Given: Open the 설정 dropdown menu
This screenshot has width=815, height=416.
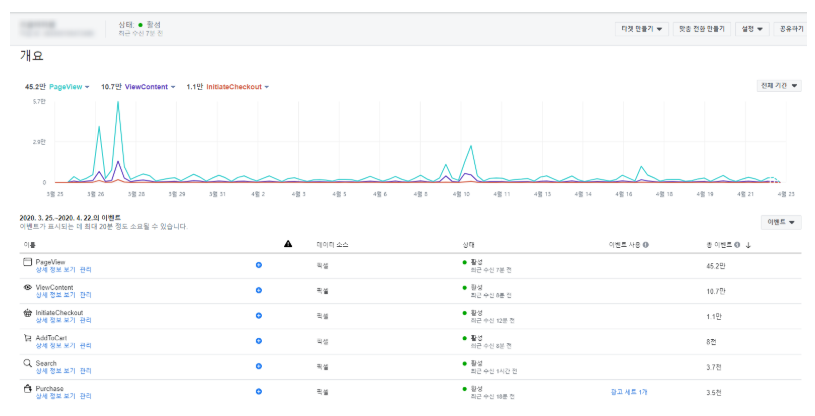Looking at the screenshot, I should pyautogui.click(x=752, y=29).
